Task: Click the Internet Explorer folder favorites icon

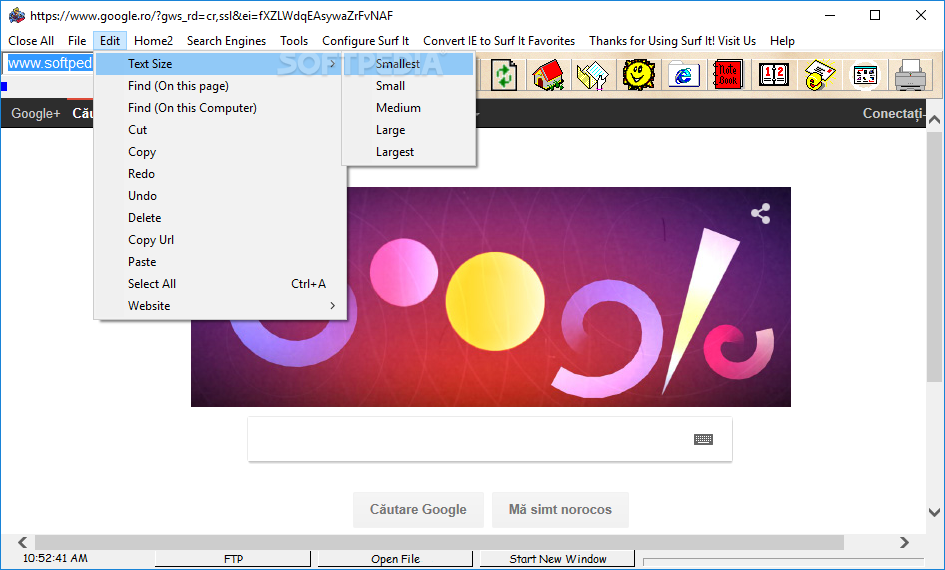Action: pos(683,75)
